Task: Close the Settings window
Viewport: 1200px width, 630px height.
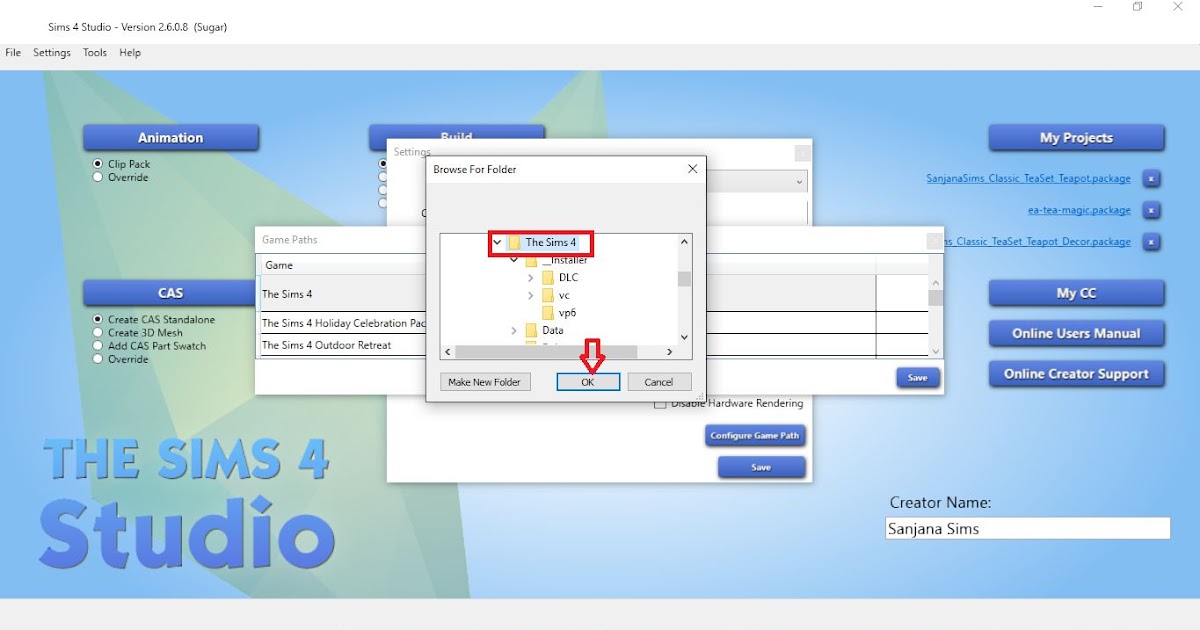Action: 802,153
